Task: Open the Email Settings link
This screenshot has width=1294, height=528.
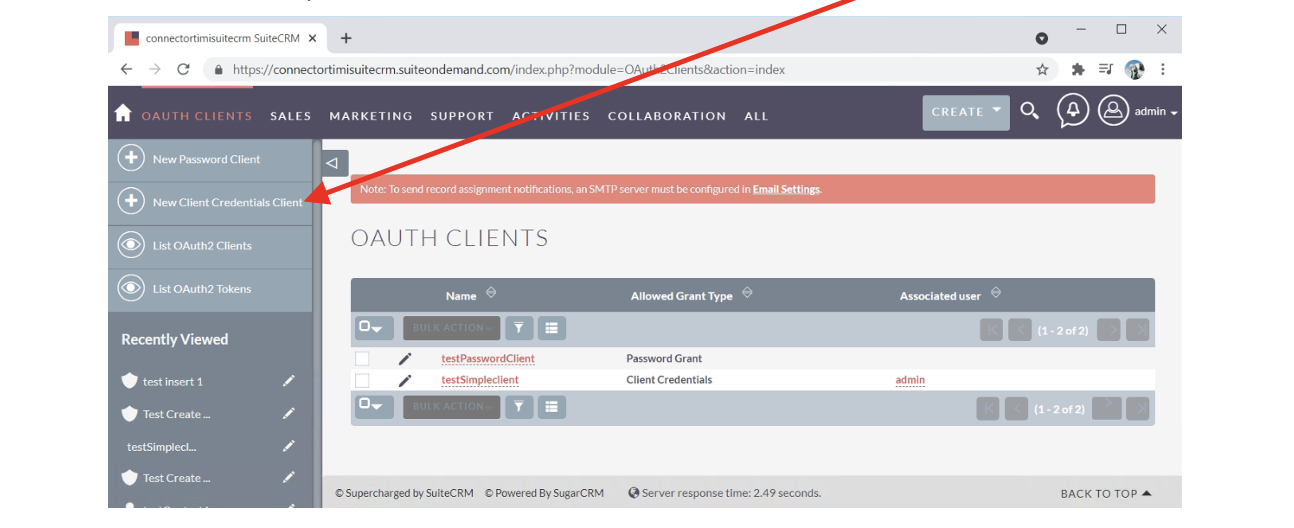Action: (x=786, y=189)
